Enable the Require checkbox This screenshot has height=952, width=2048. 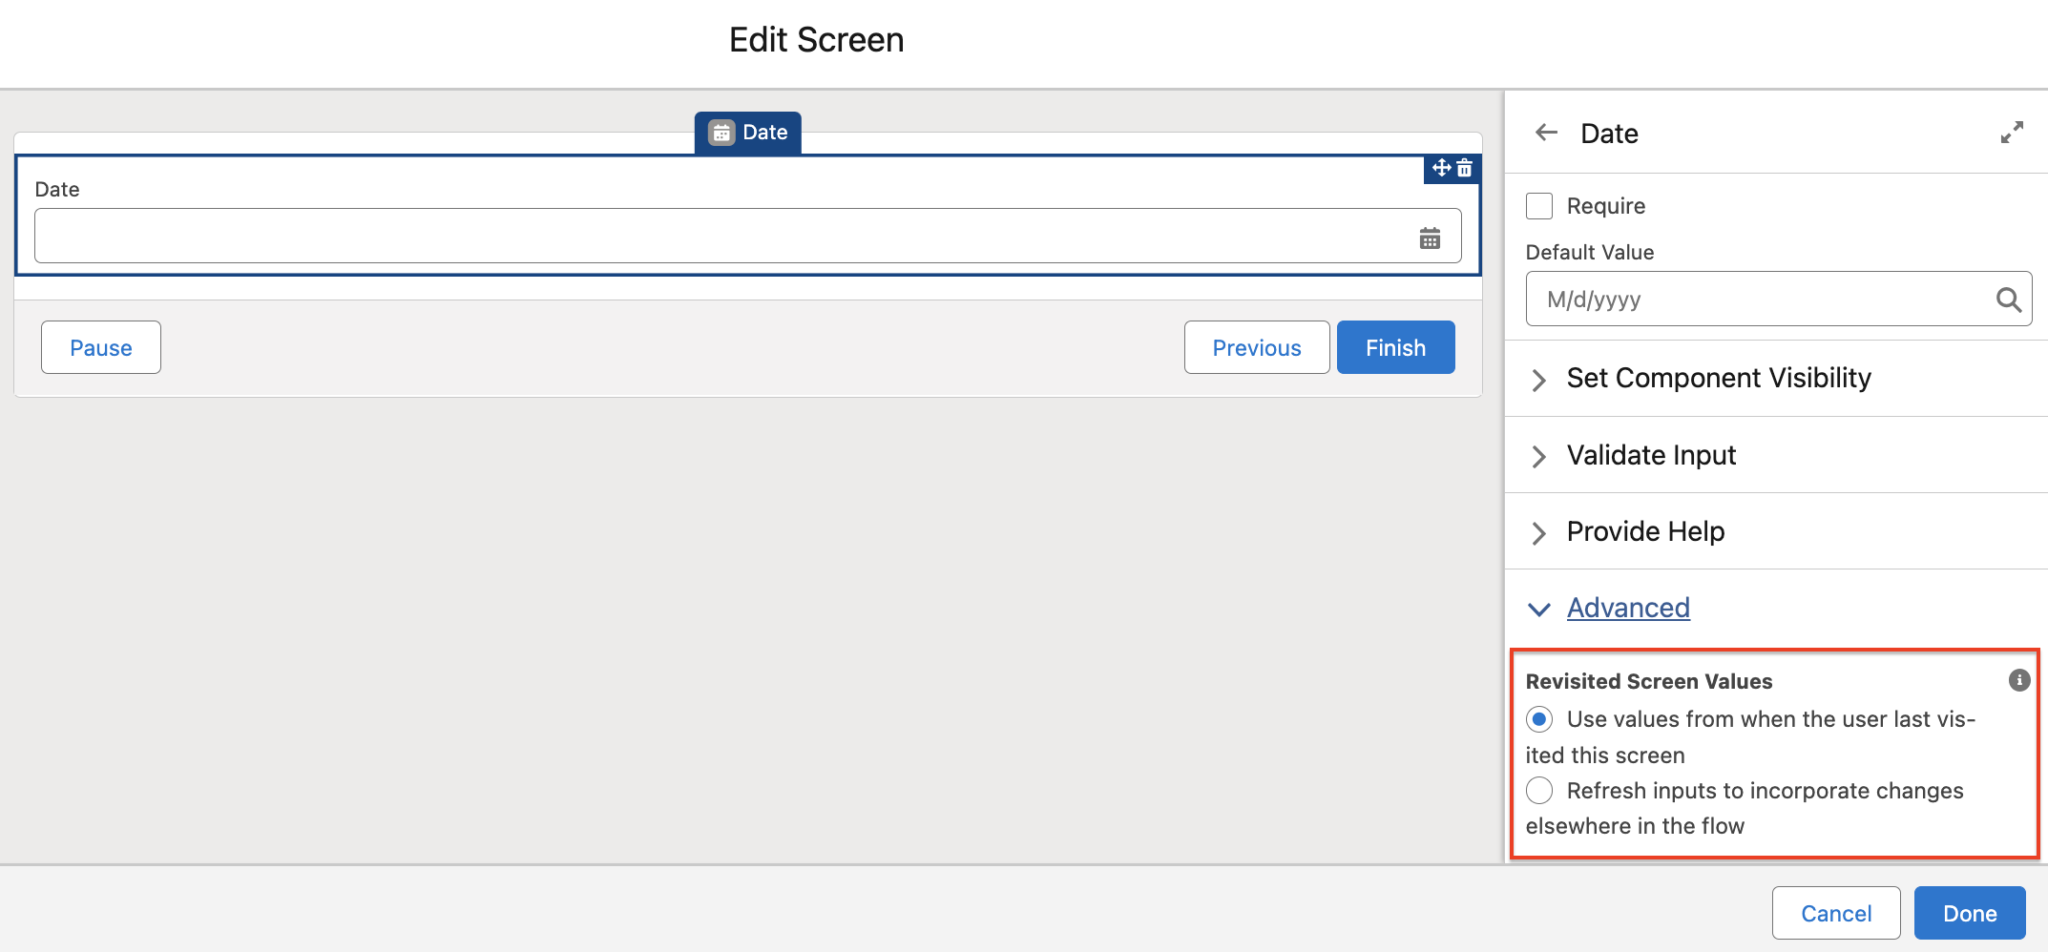coord(1539,206)
